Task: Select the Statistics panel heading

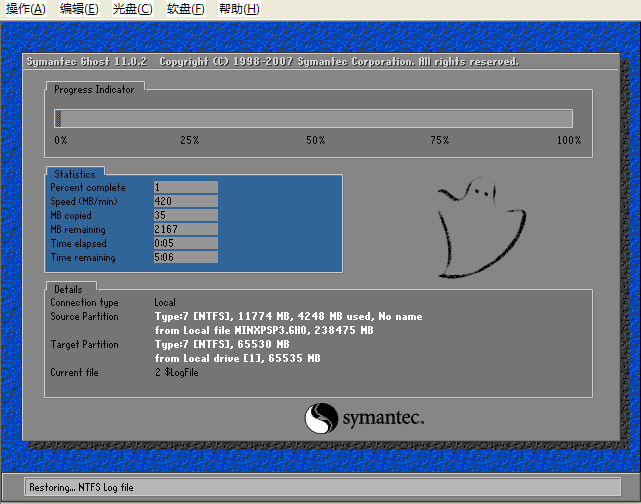Action: click(75, 174)
